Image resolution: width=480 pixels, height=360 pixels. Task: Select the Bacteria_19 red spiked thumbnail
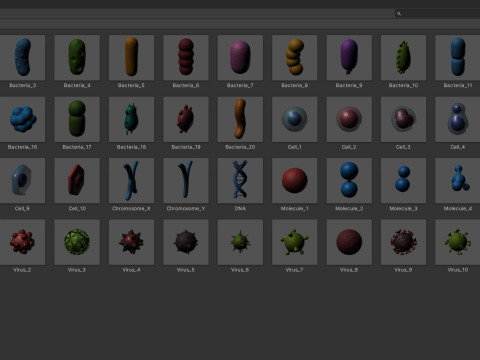click(x=186, y=119)
